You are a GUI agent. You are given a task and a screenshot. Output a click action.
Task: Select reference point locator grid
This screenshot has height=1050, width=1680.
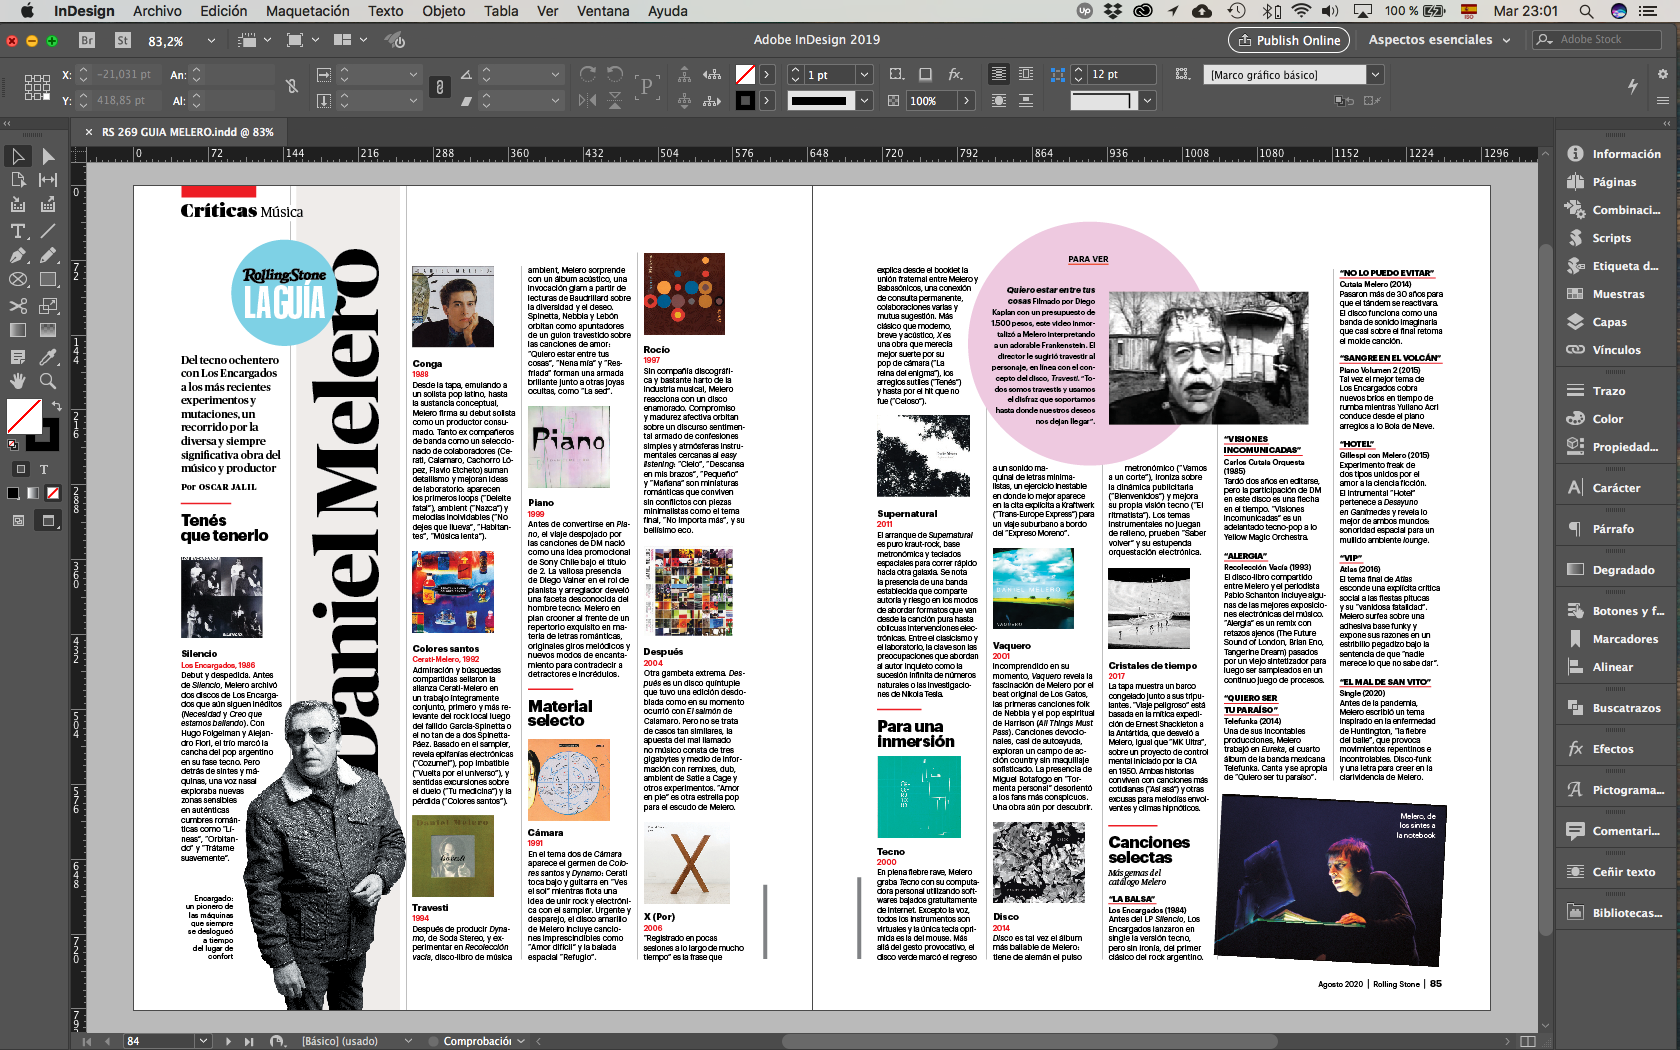(37, 87)
